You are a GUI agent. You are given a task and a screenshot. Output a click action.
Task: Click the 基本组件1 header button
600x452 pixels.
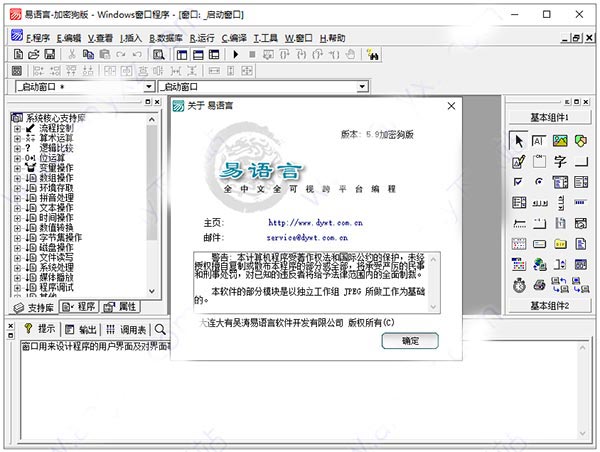549,117
